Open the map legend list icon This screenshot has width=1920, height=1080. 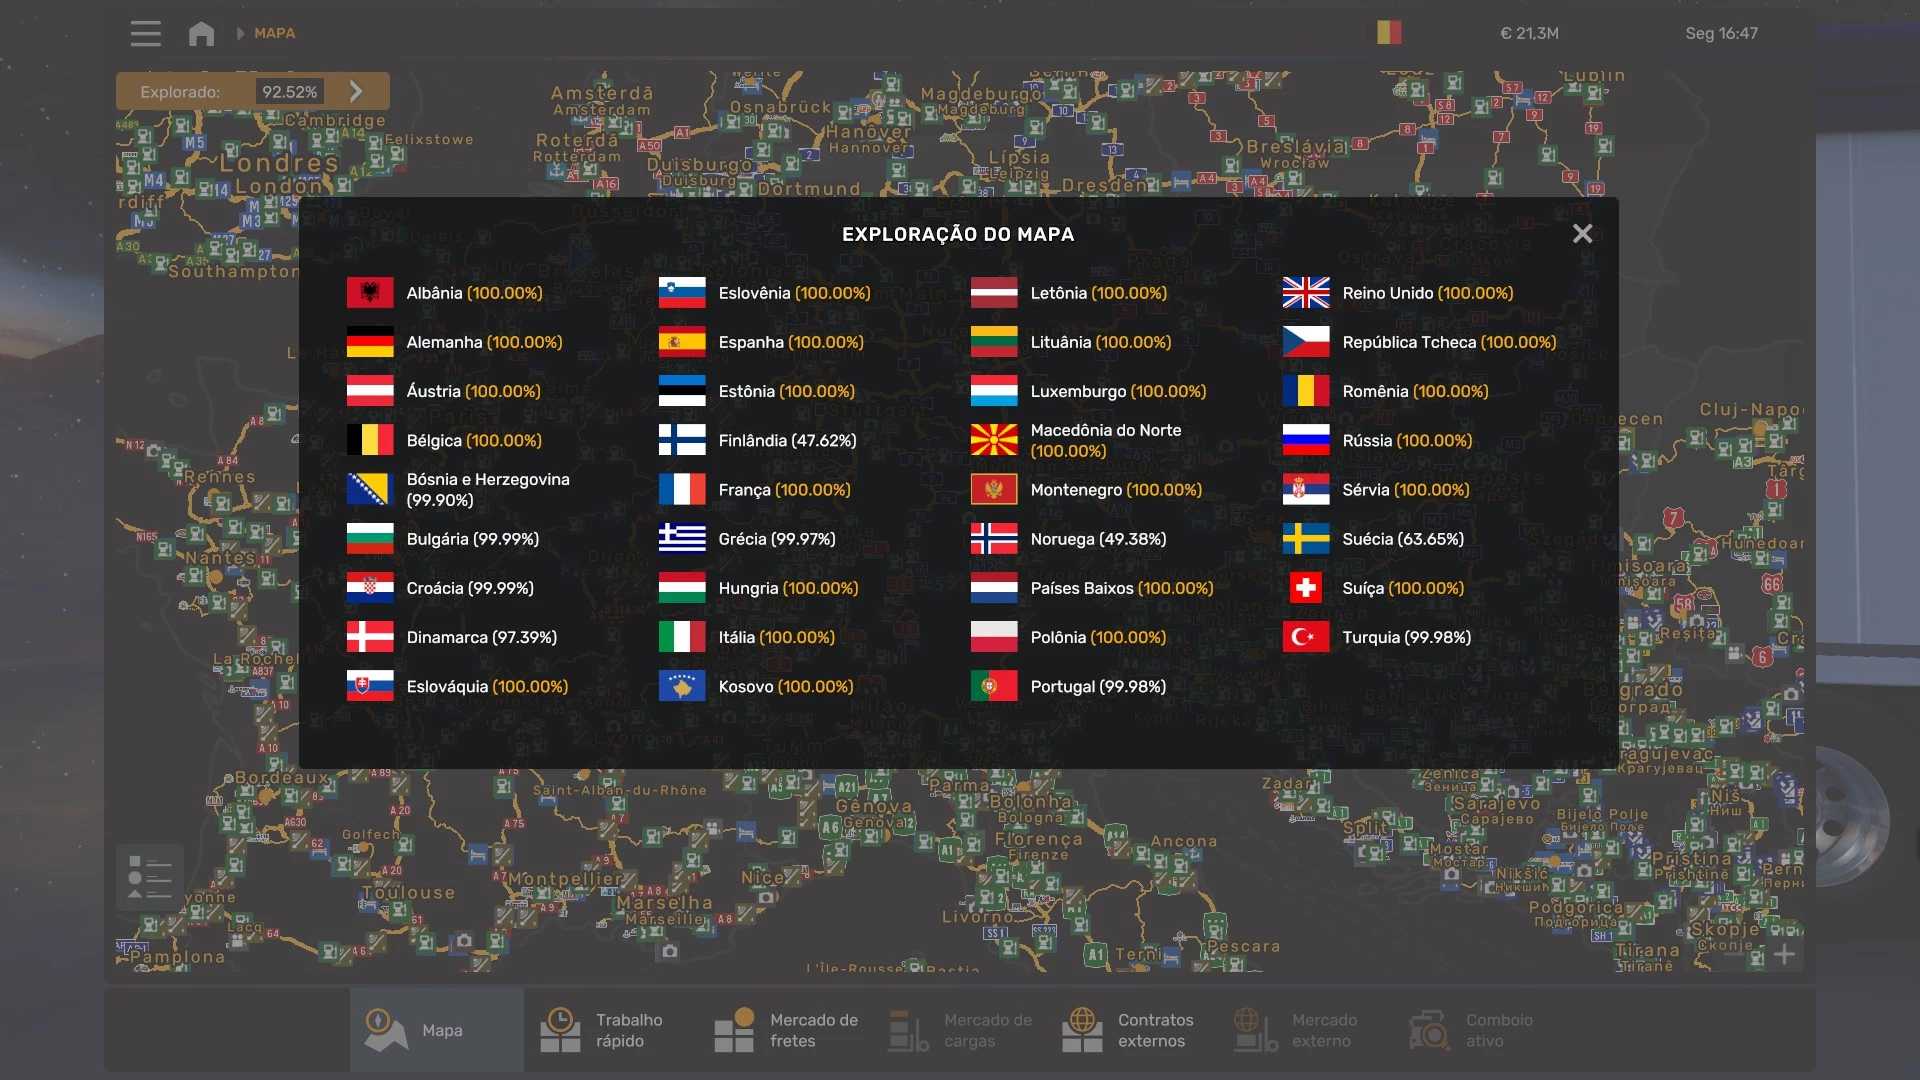(150, 877)
